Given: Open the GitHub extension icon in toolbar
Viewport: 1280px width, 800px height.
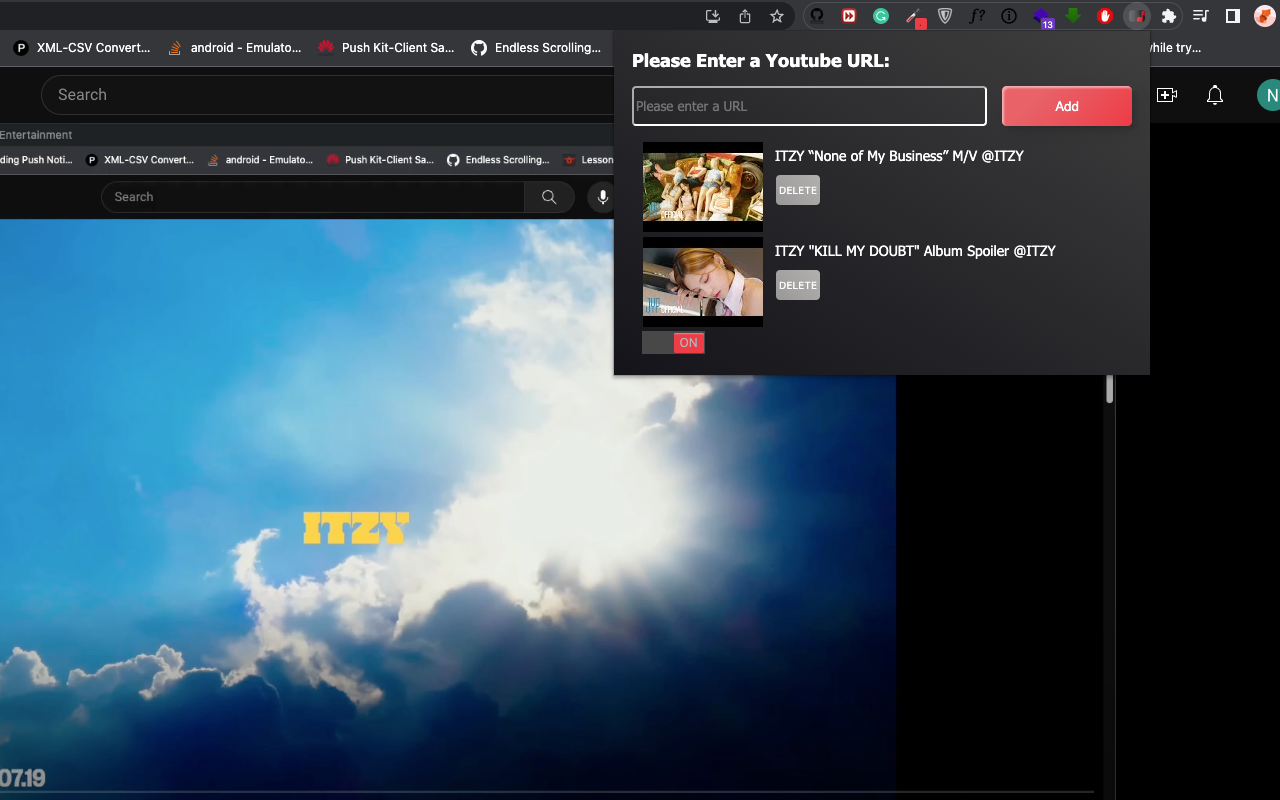Looking at the screenshot, I should pos(816,16).
